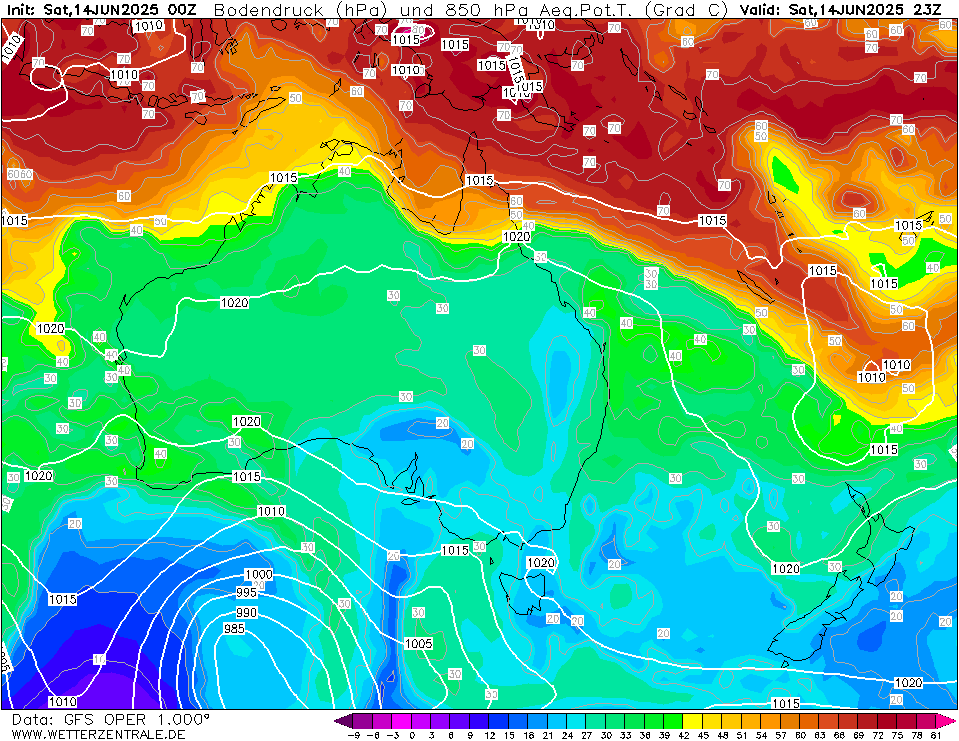The width and height of the screenshot is (959, 741).
Task: Click the bright green legend swatch between 39 and 42
Action: point(673,720)
